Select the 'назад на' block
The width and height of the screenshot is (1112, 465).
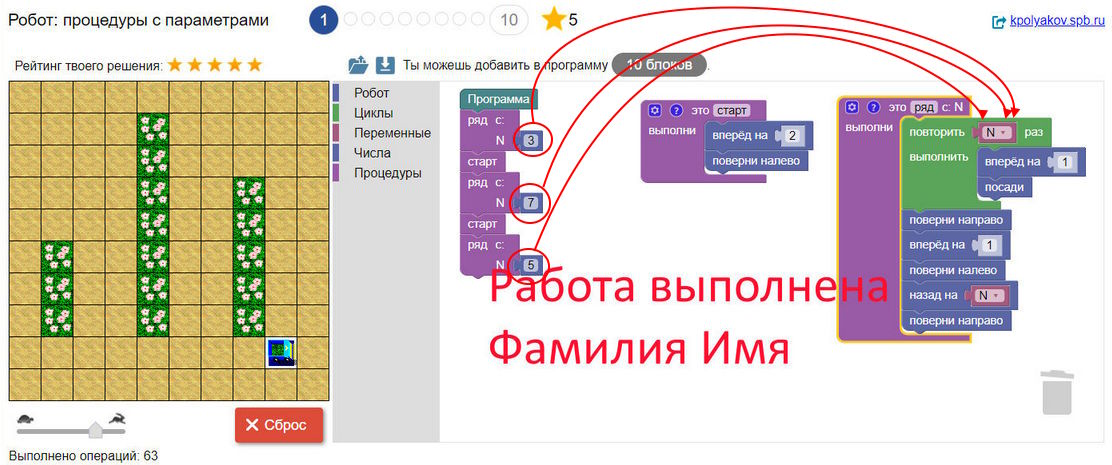coord(936,295)
